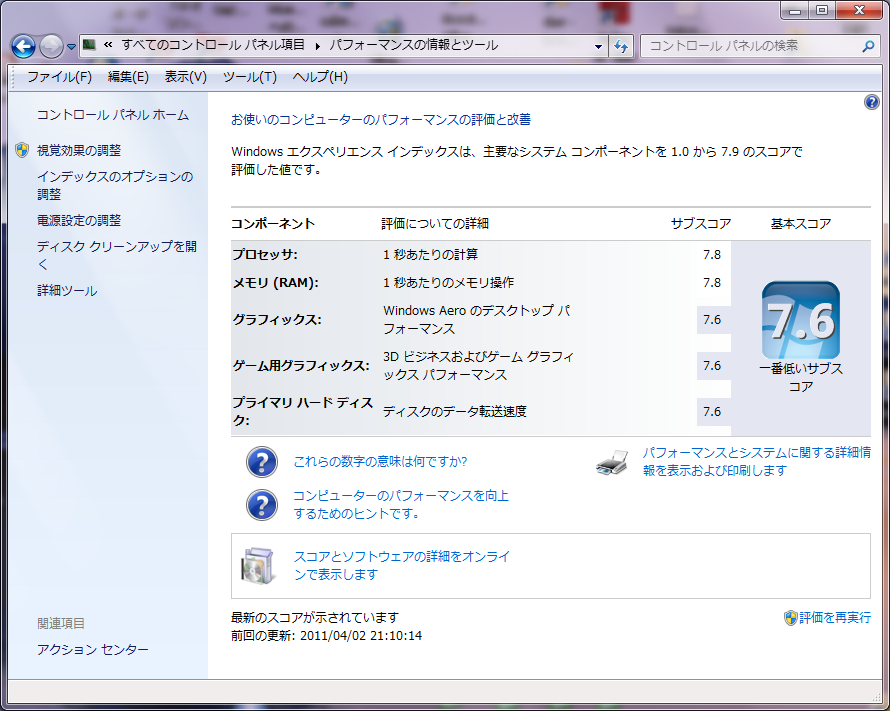This screenshot has height=711, width=890.
Task: Open the 表示(V) menu
Action: pos(185,77)
